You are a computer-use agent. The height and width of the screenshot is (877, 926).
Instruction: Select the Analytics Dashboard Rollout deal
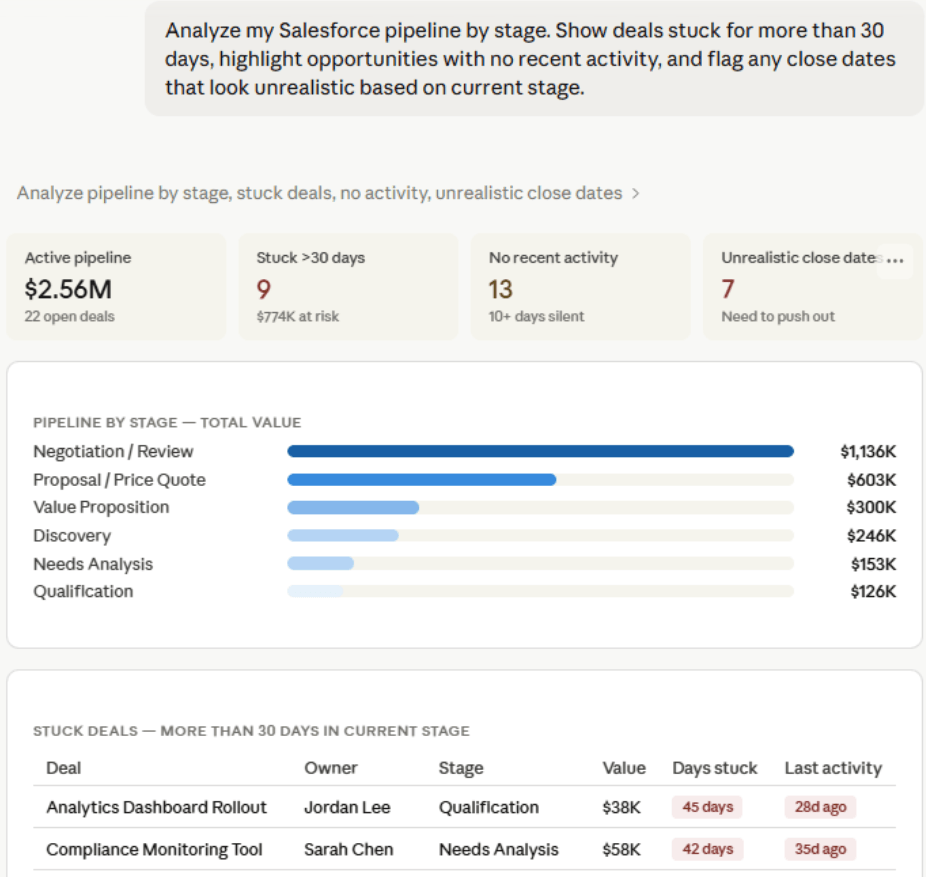pos(156,807)
